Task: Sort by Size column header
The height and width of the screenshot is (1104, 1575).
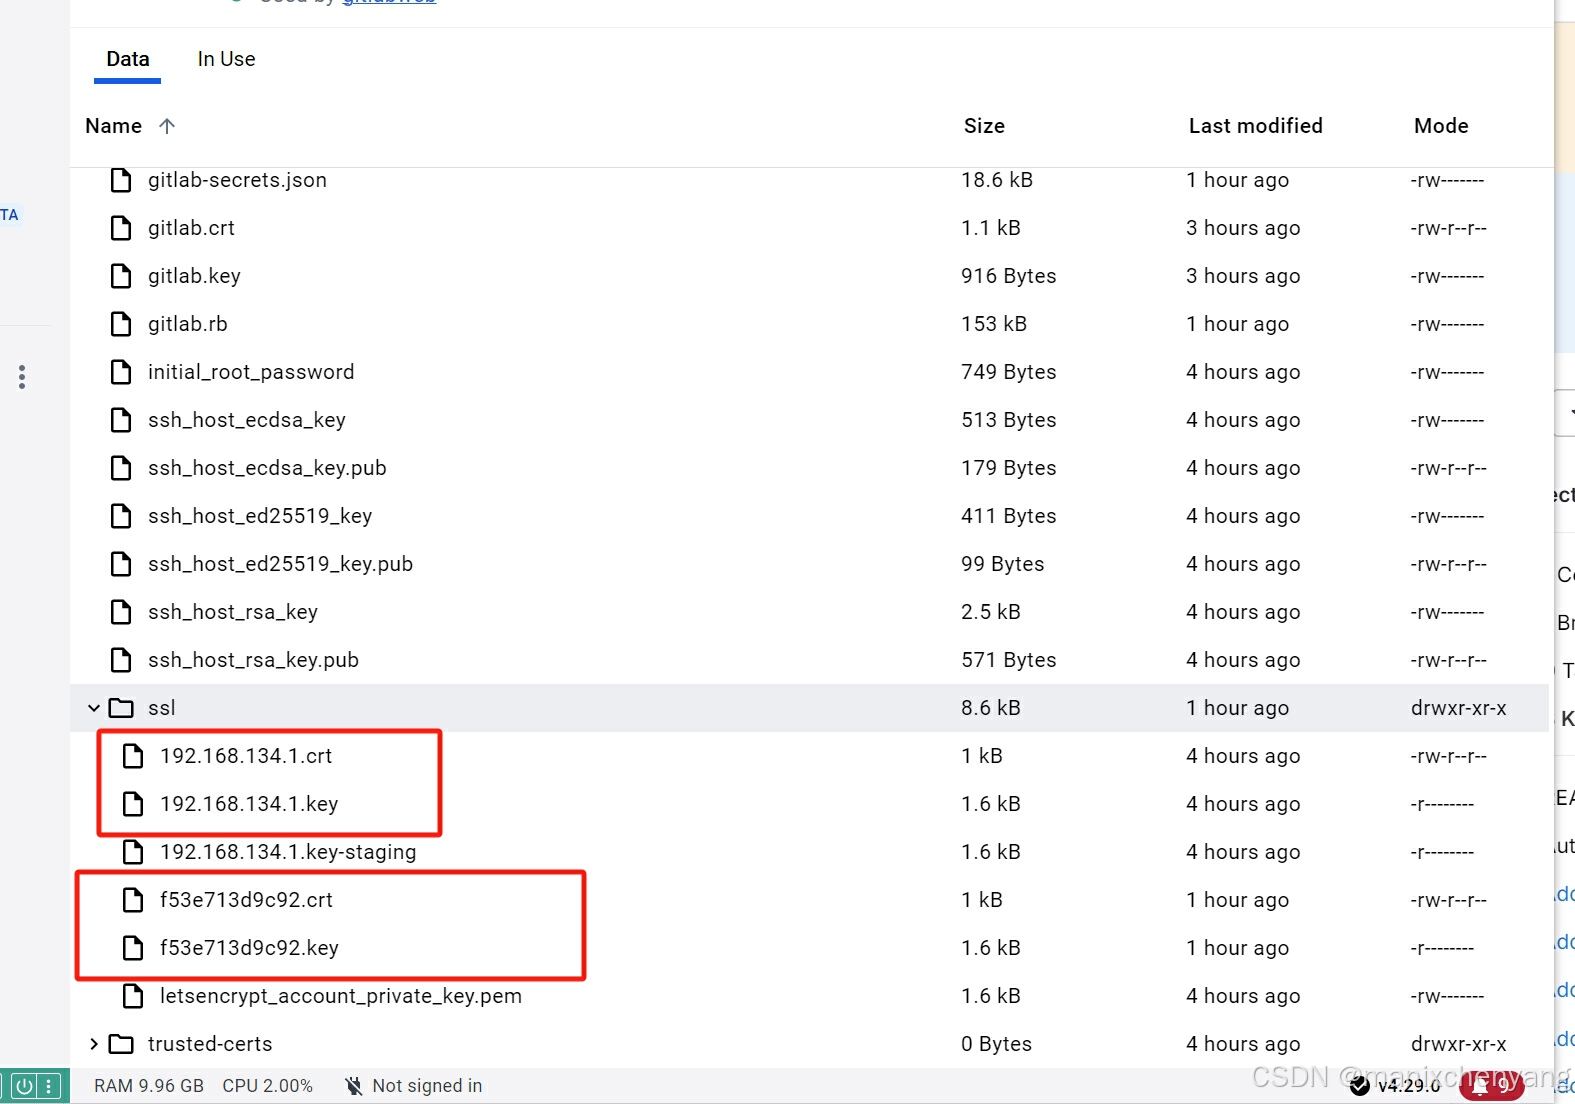Action: (x=984, y=126)
